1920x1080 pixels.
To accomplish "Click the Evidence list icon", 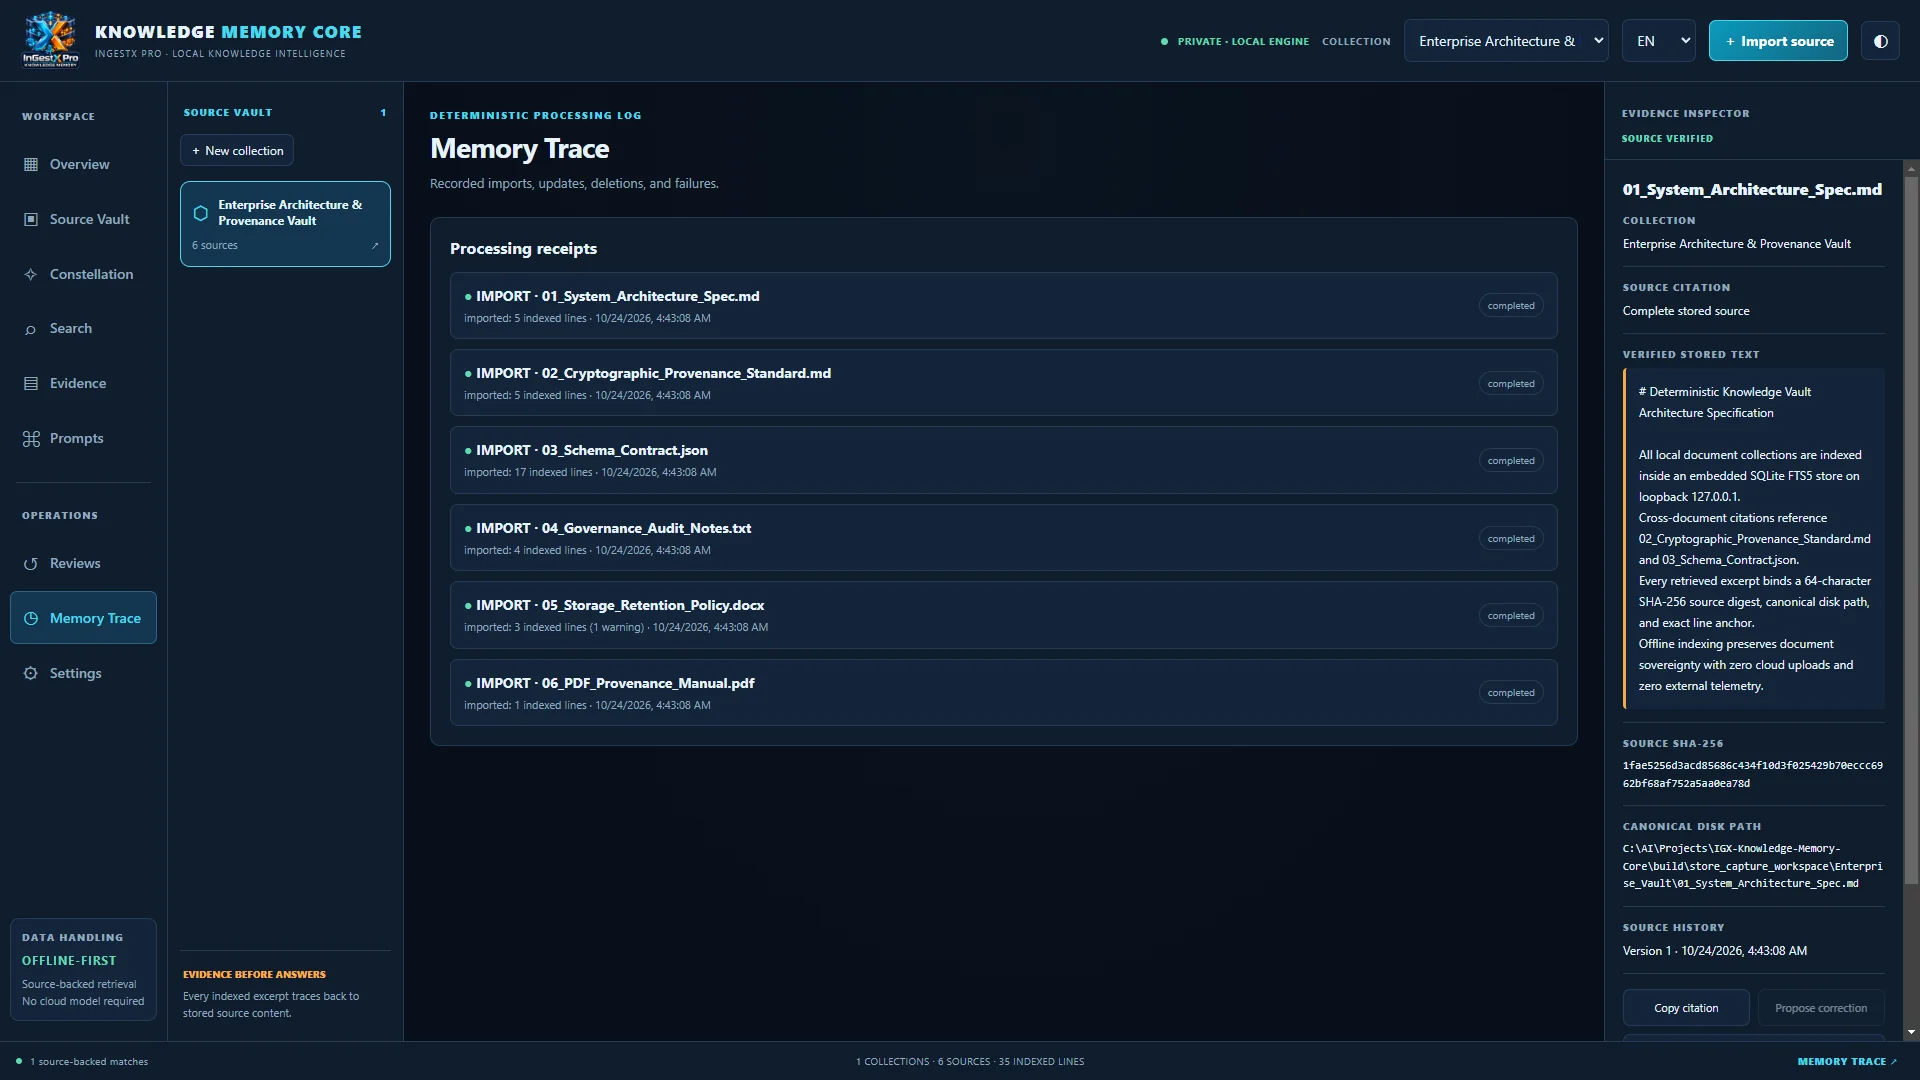I will point(31,383).
